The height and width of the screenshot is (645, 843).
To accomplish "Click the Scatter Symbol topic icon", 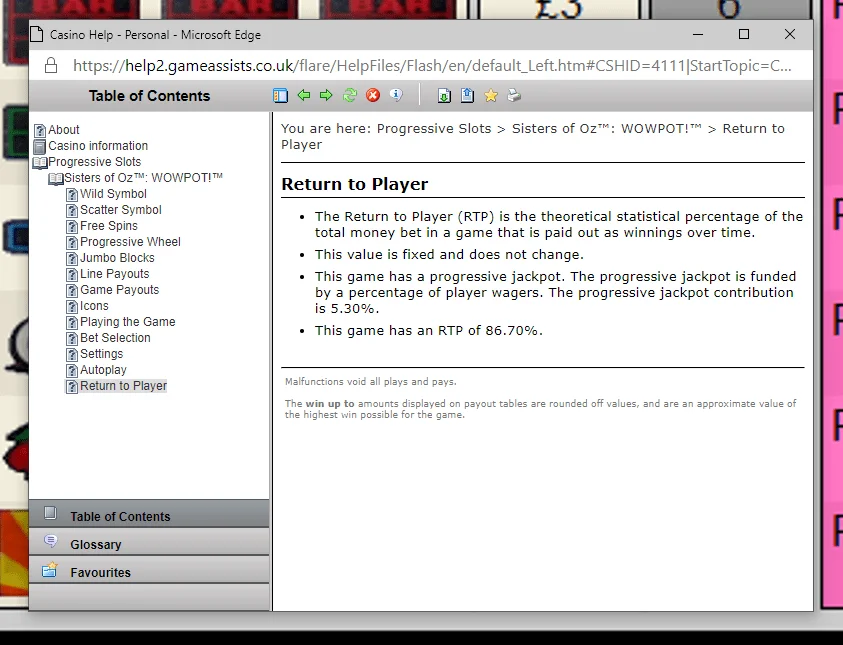I will 72,211.
